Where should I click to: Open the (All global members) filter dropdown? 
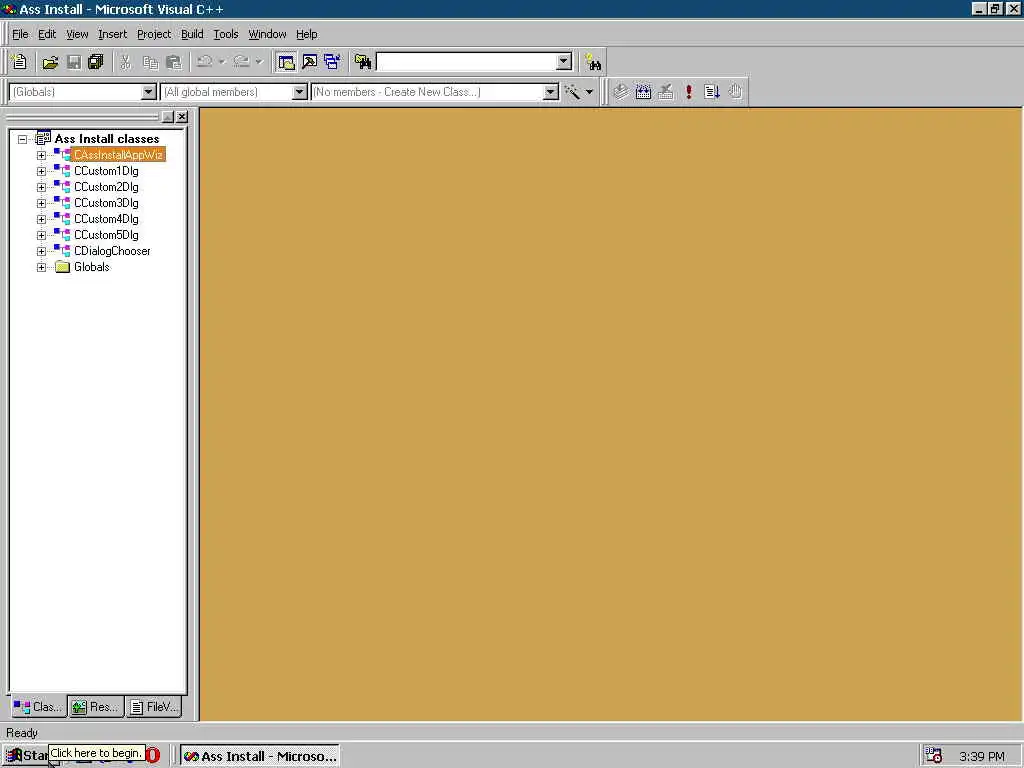pos(300,92)
